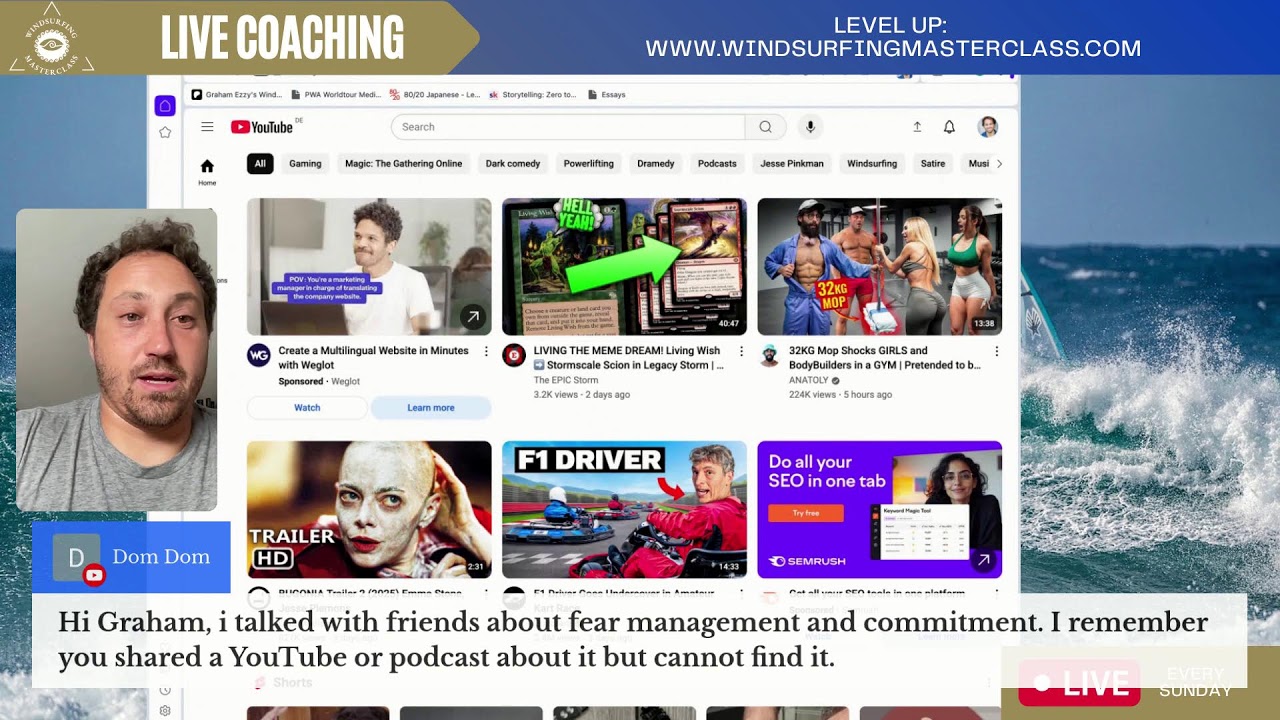Select the All filter chip

pyautogui.click(x=260, y=164)
